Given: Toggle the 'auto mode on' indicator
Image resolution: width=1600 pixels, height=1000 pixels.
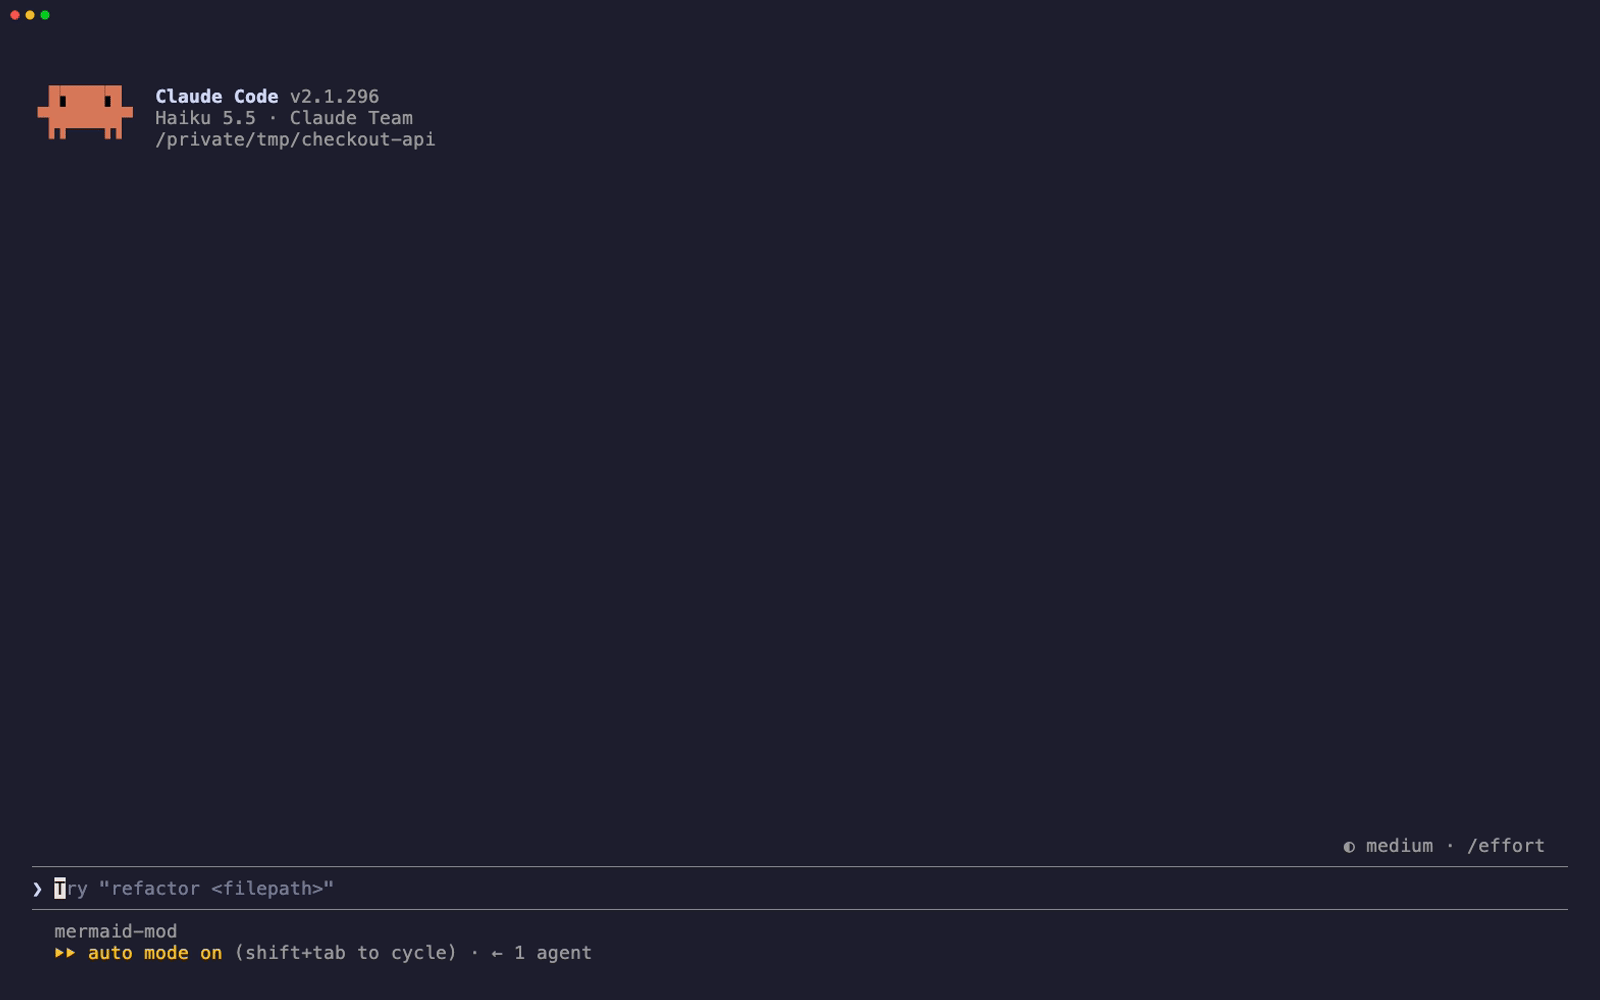Looking at the screenshot, I should [x=155, y=953].
